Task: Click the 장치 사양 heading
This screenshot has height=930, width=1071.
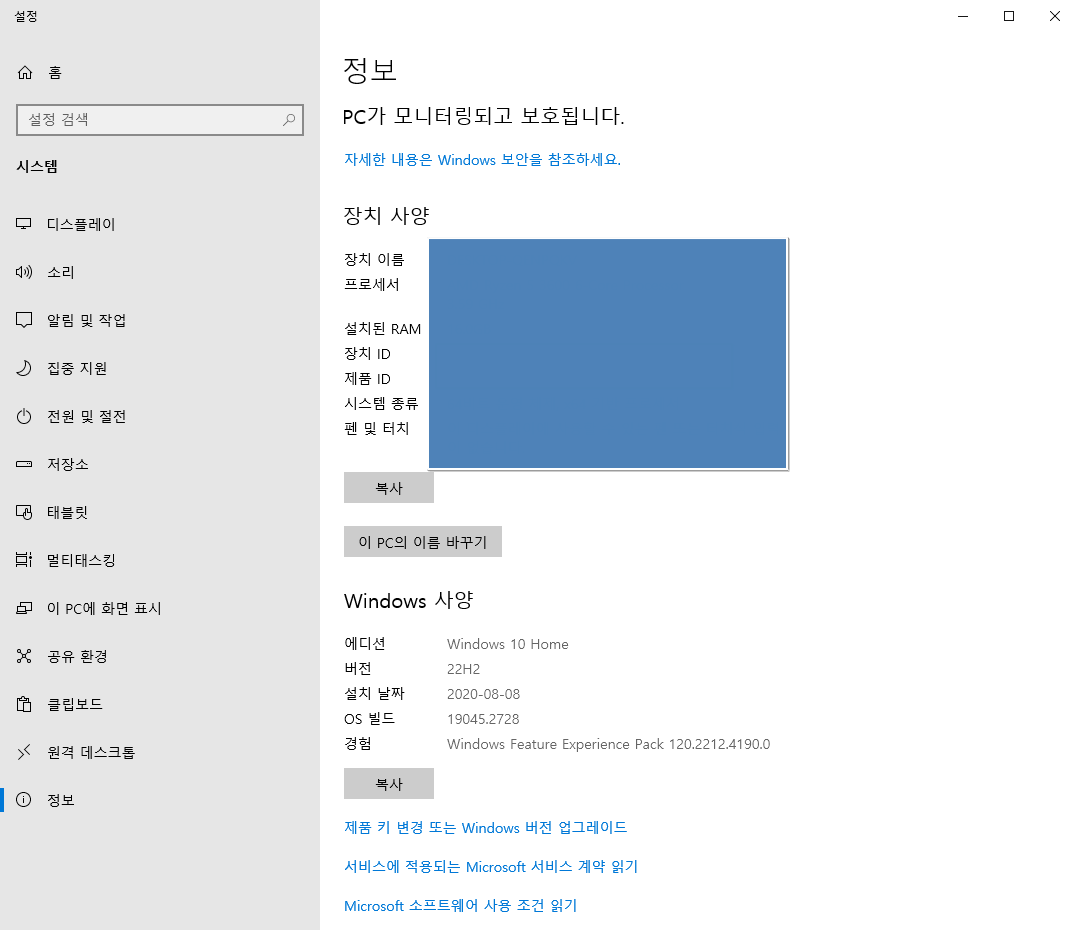Action: click(x=386, y=216)
